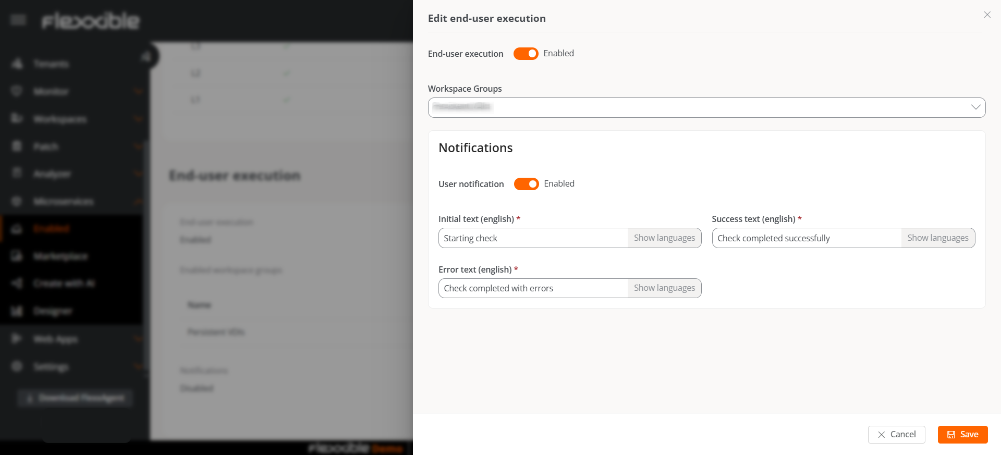This screenshot has height=455, width=1001.
Task: Expand the Web Apps sidebar section arrow
Action: click(138, 339)
